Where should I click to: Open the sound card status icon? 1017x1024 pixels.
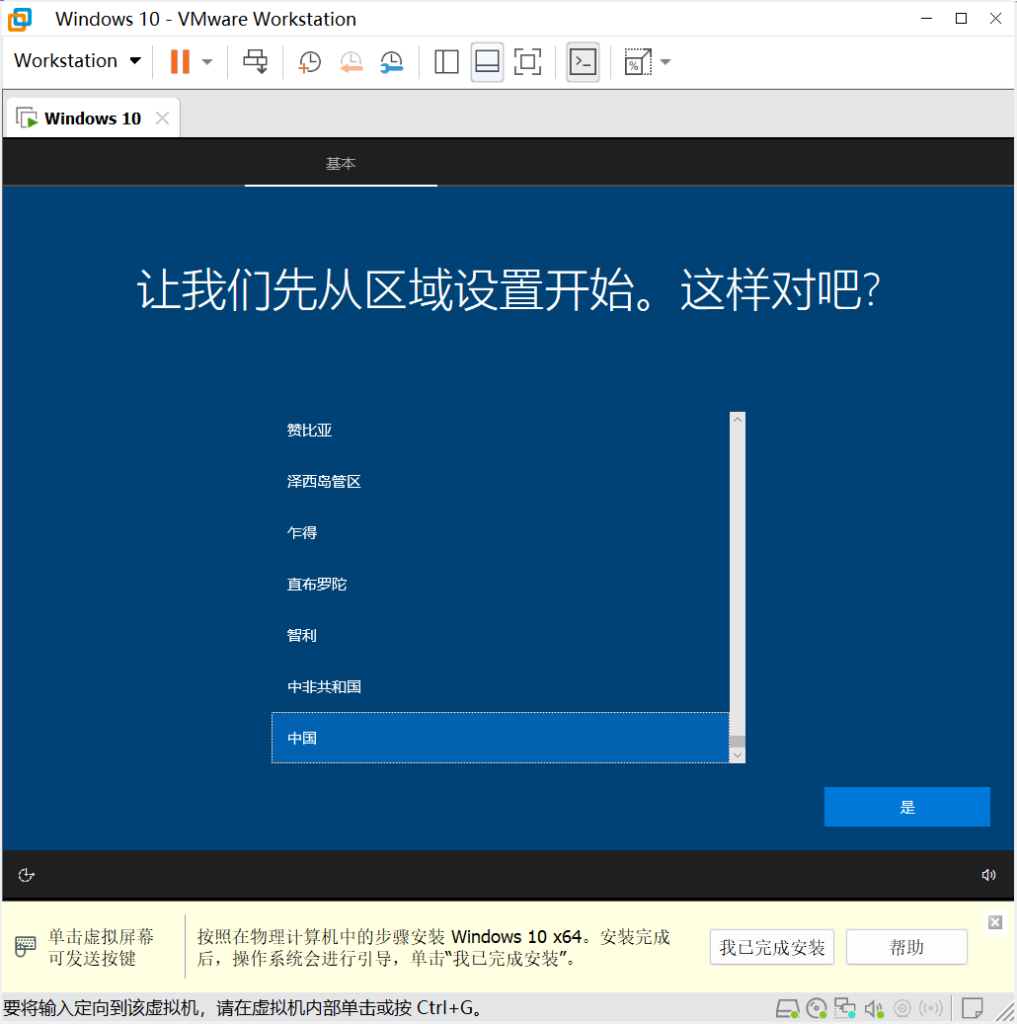[874, 1009]
